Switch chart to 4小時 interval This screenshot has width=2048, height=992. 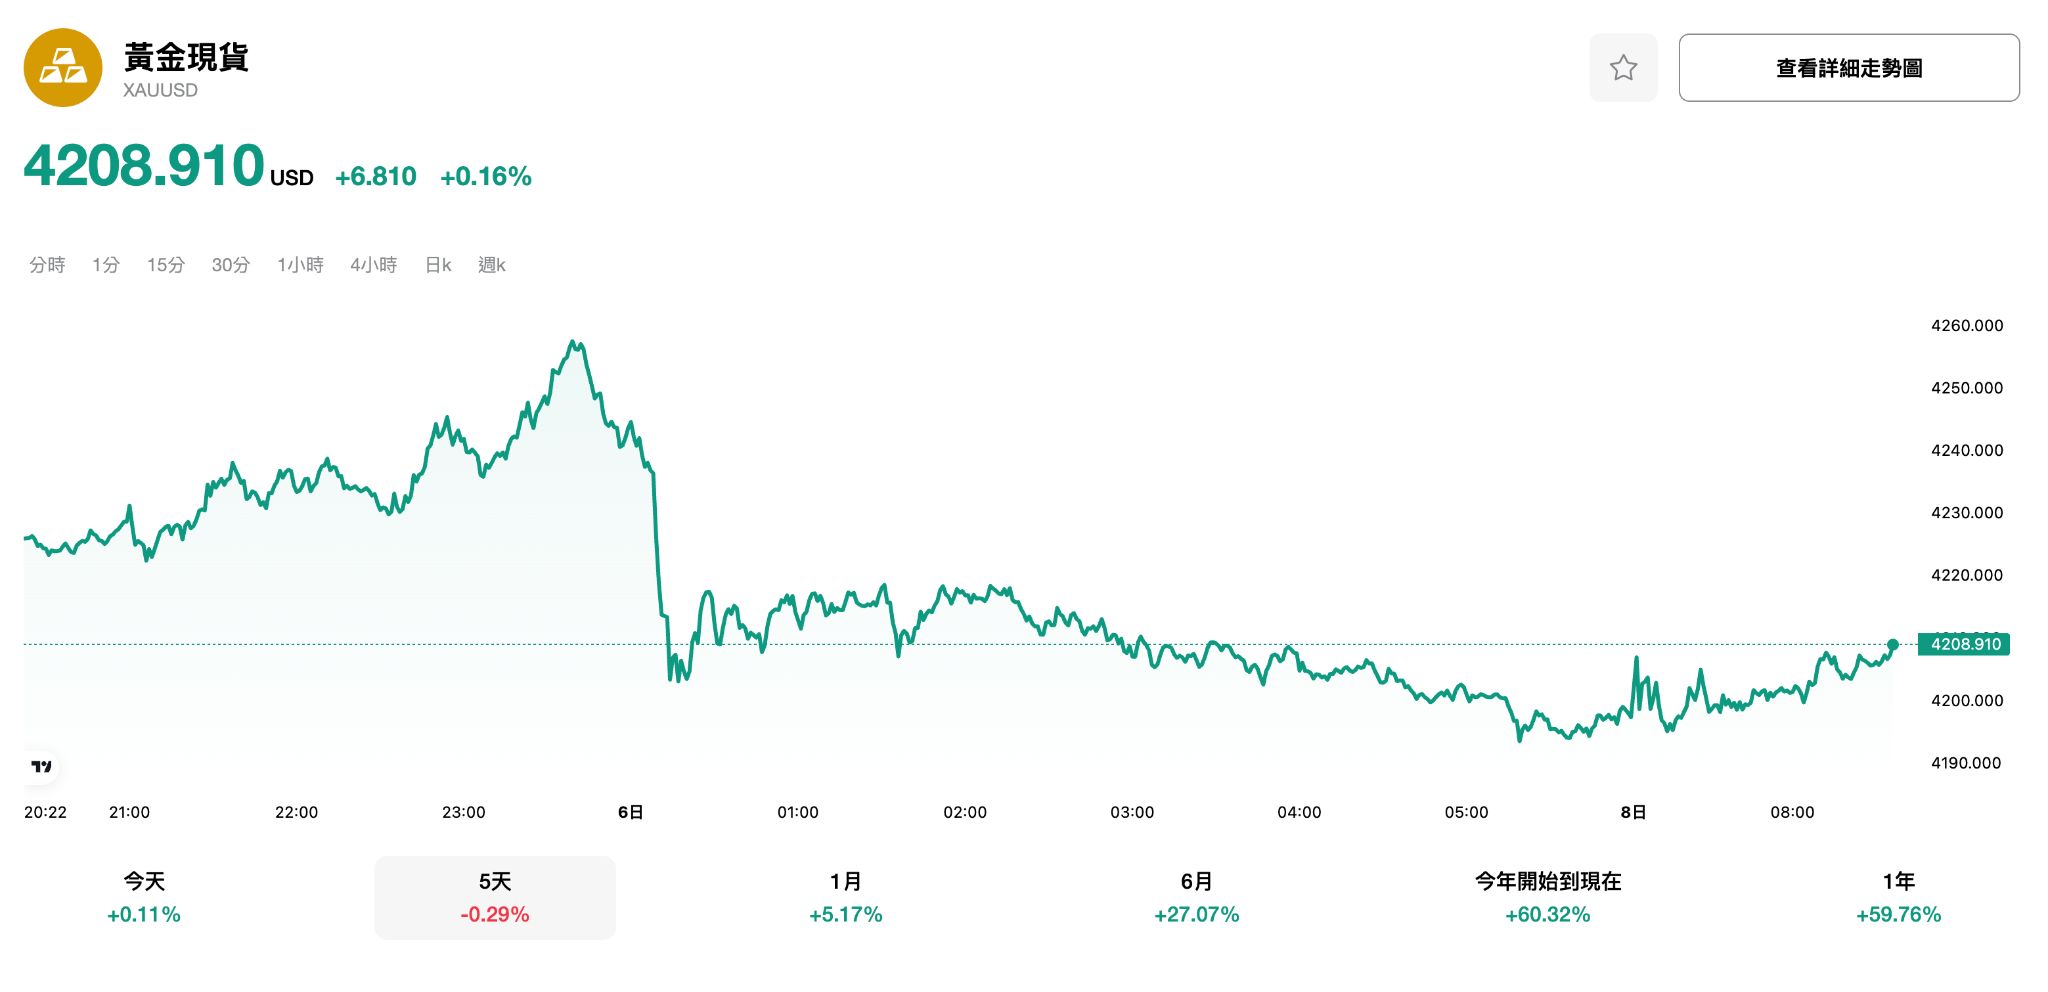pyautogui.click(x=375, y=265)
